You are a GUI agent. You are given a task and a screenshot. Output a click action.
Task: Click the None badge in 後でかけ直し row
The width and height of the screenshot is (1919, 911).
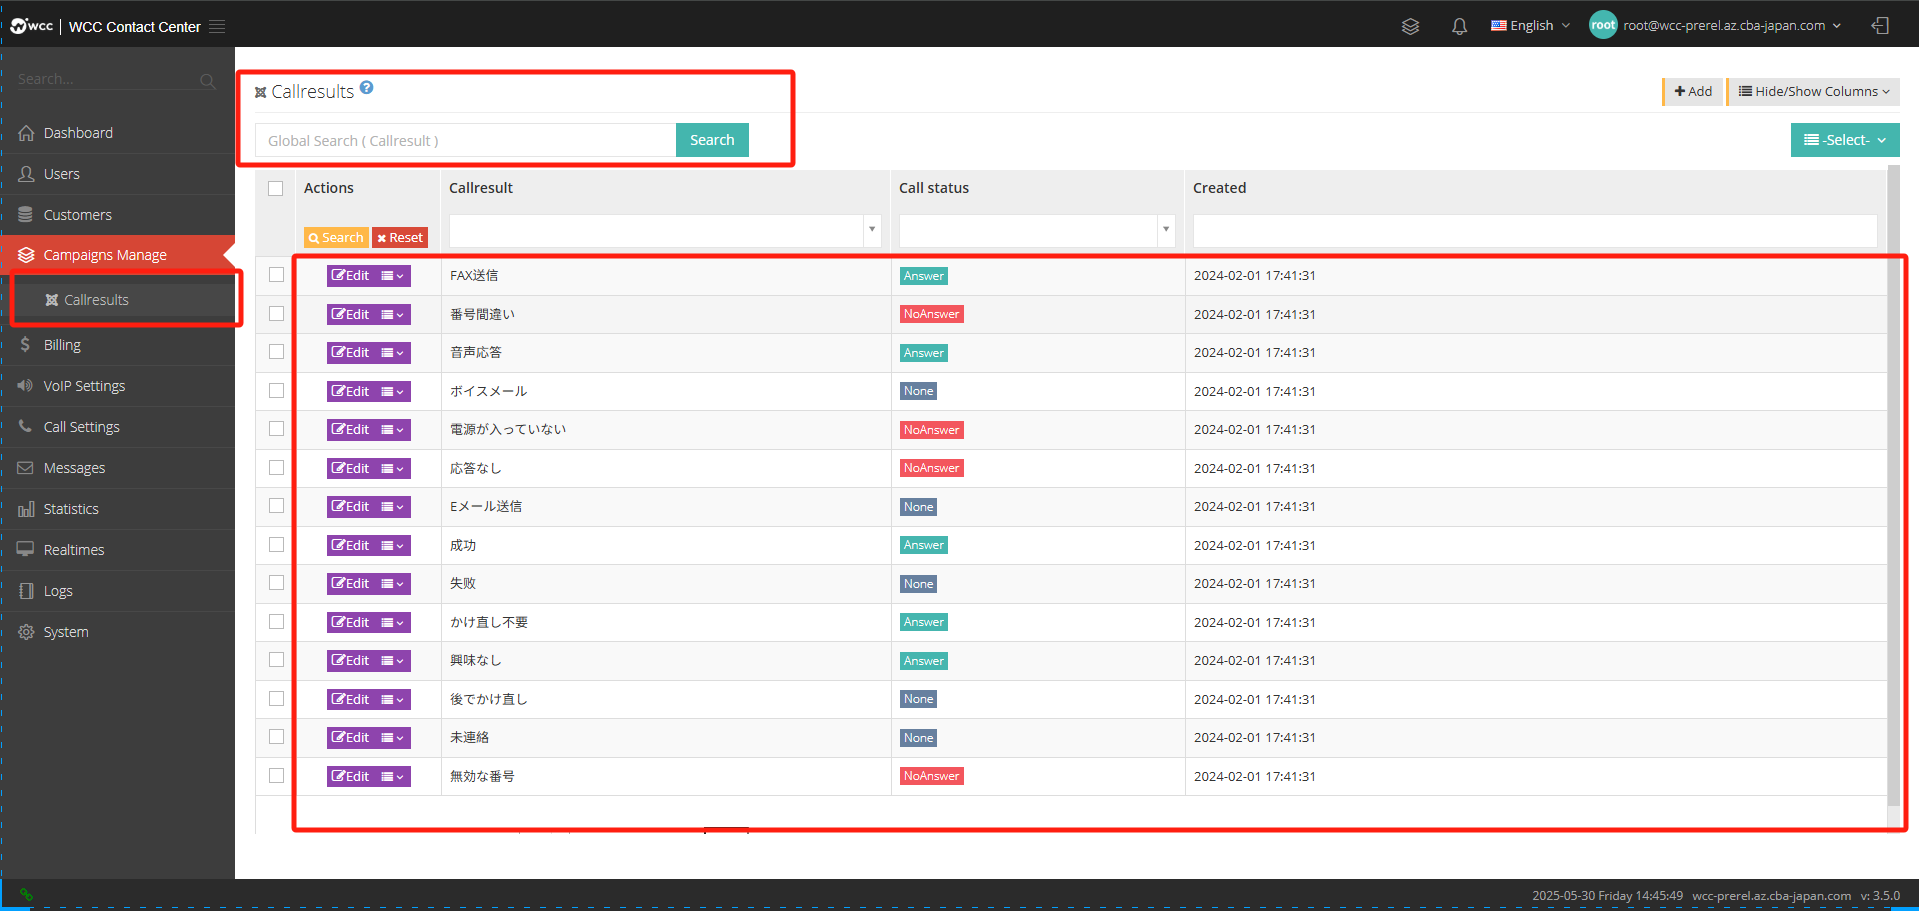coord(918,699)
